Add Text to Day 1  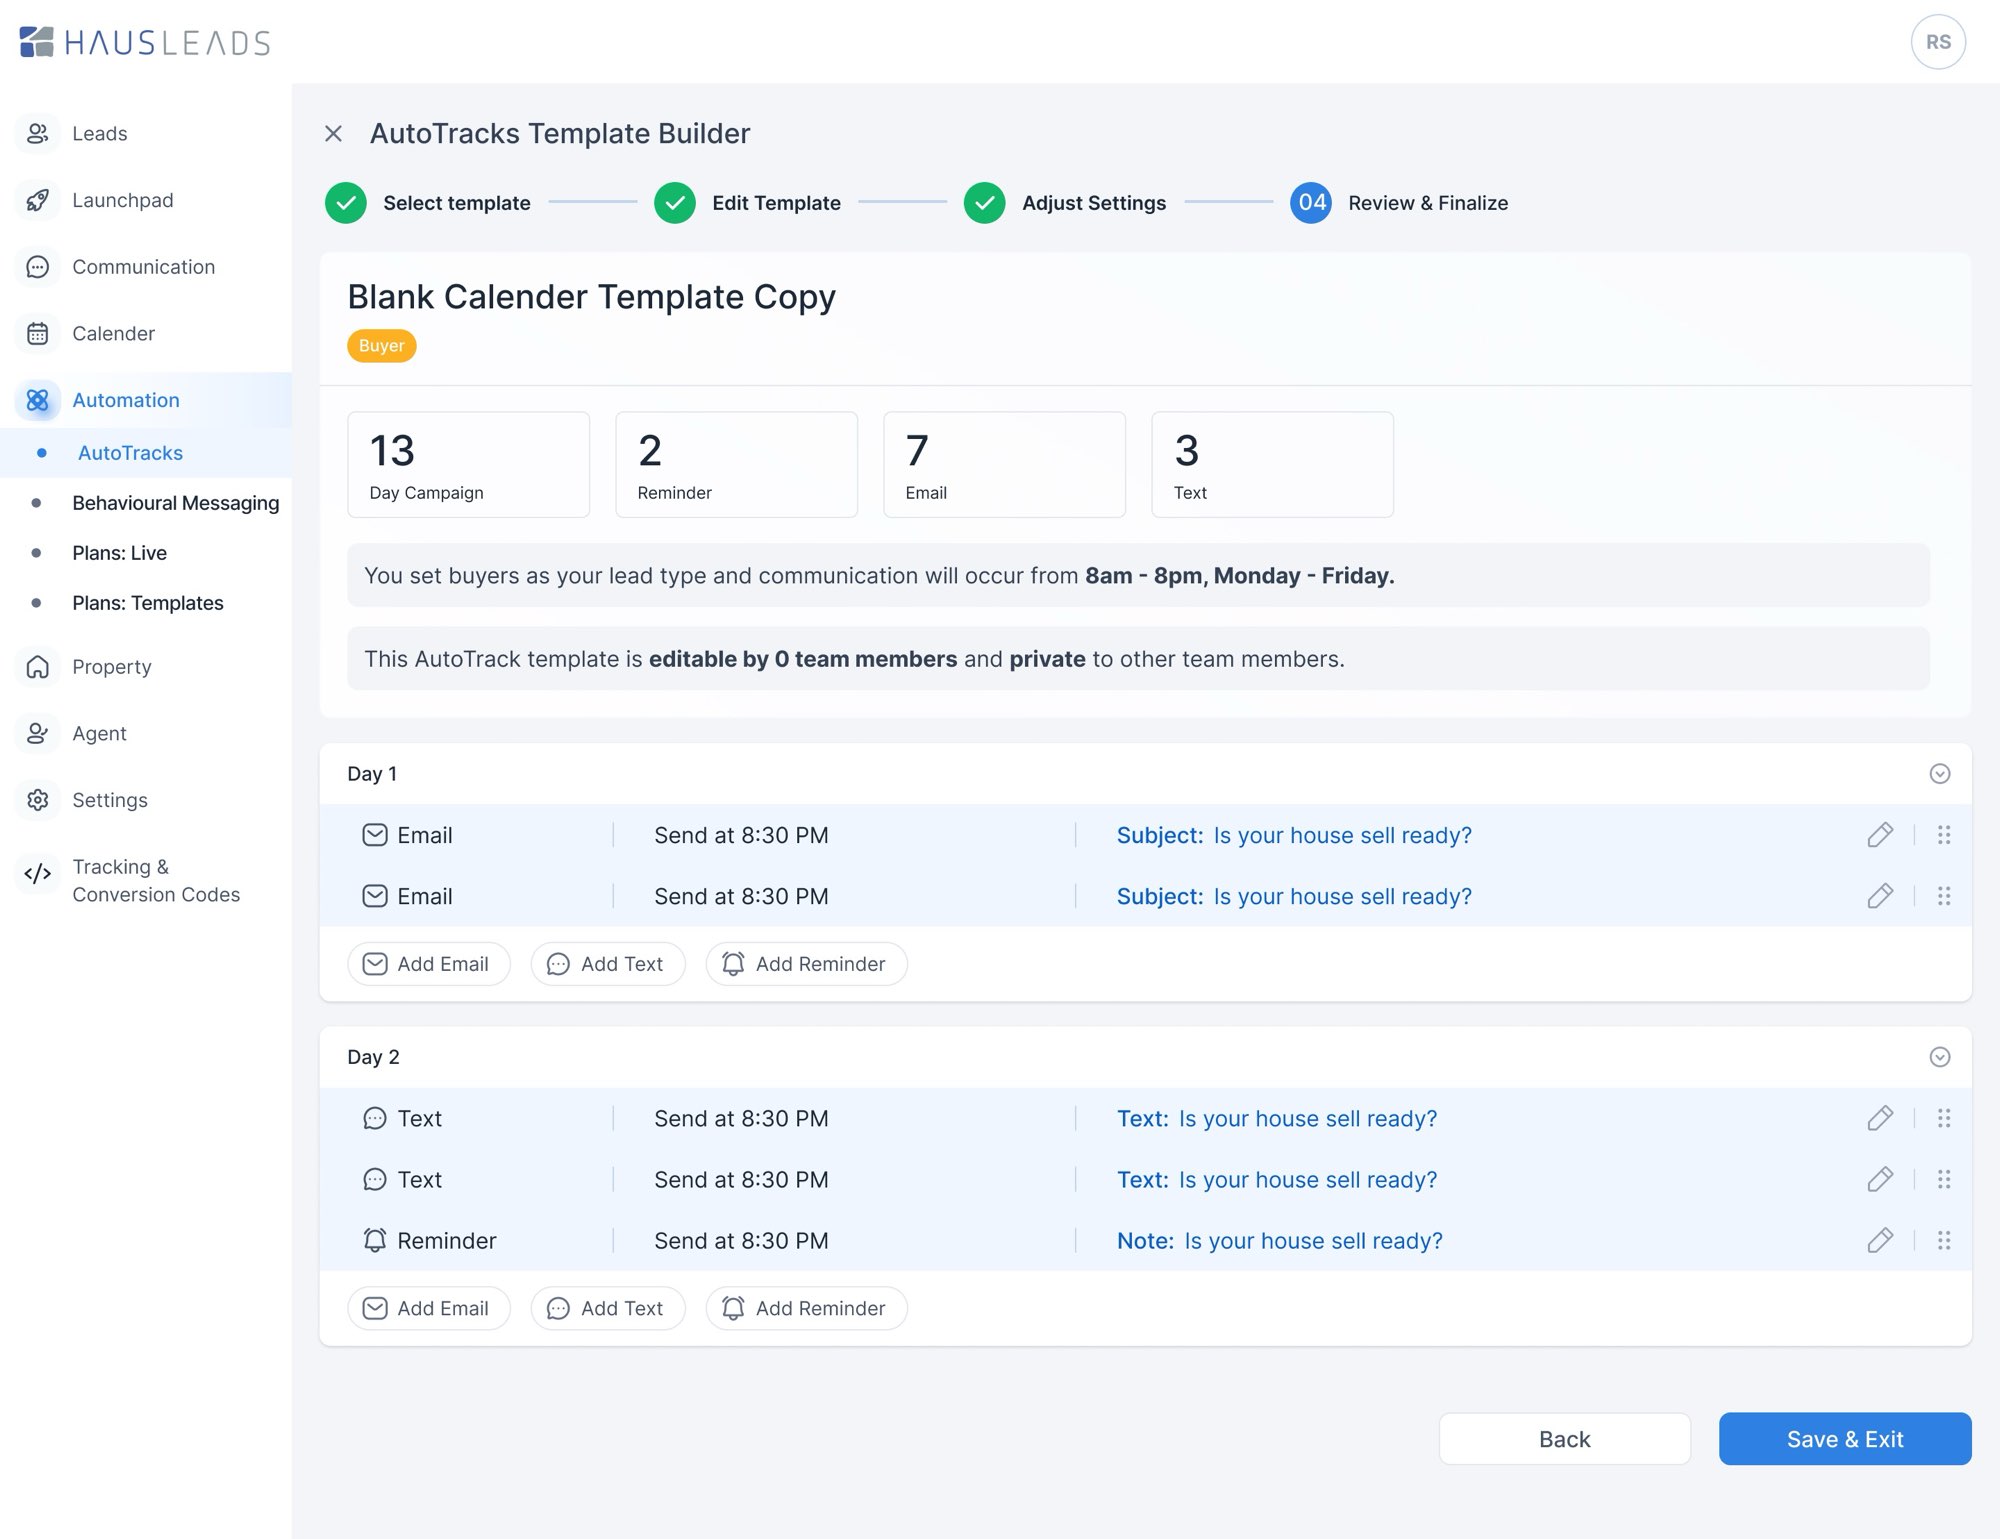pos(608,964)
